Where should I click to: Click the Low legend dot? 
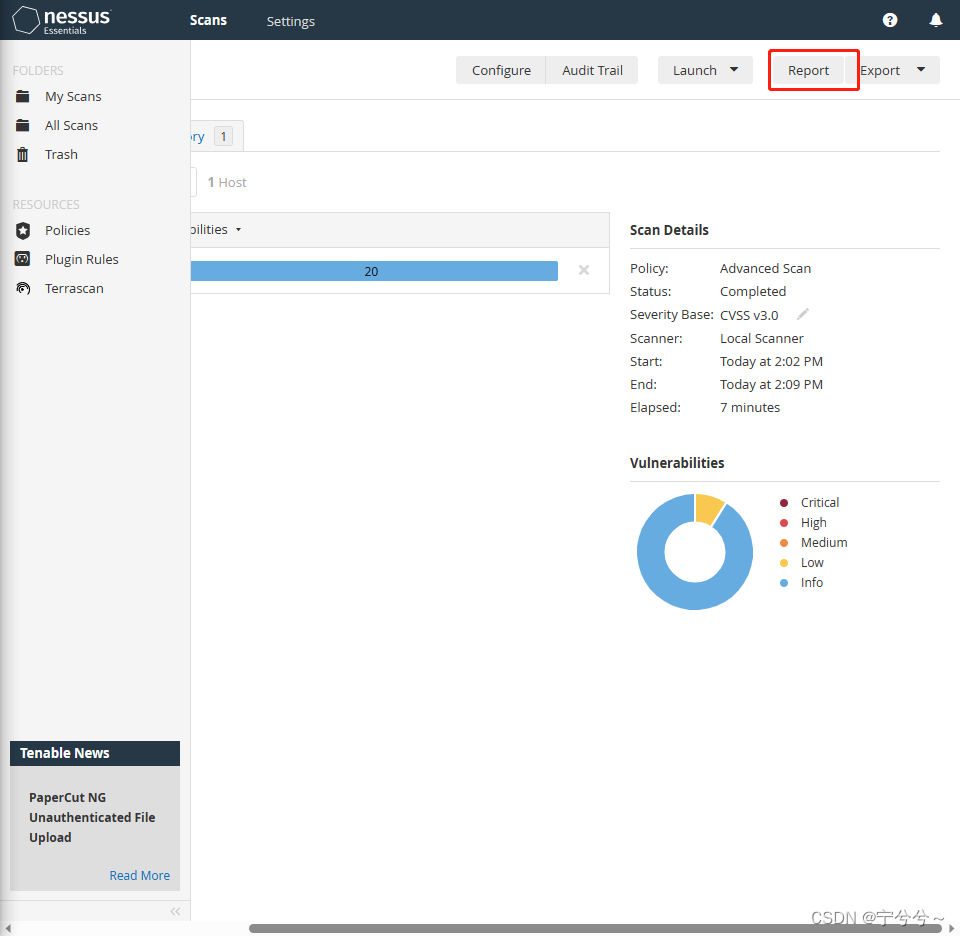coord(784,563)
